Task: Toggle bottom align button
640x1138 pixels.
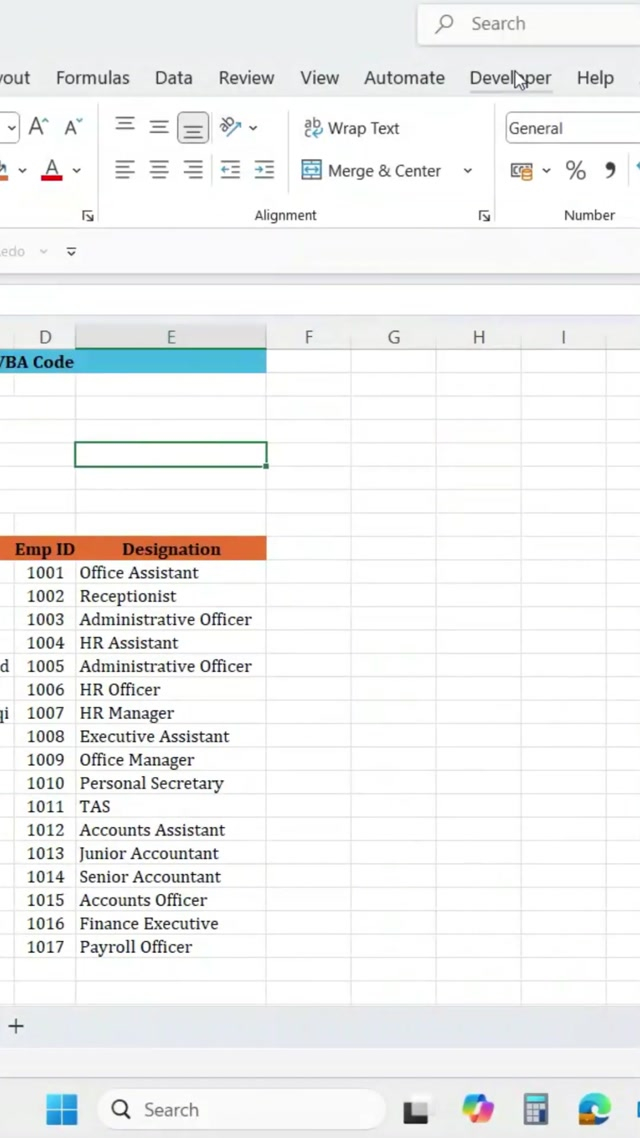Action: [x=193, y=127]
